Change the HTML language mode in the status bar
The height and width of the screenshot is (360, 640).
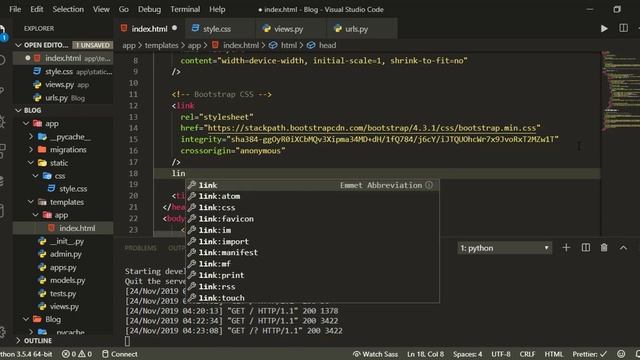[553, 354]
